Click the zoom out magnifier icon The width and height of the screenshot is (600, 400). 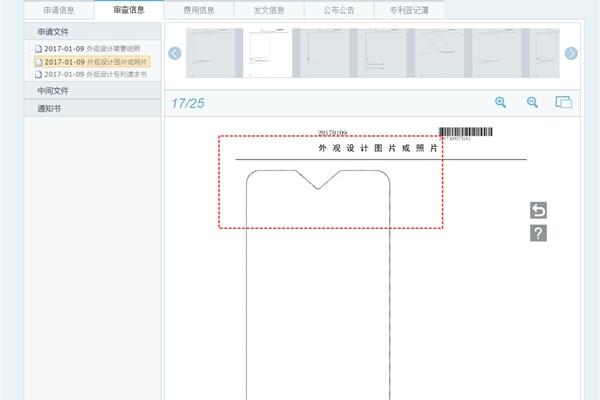click(533, 102)
